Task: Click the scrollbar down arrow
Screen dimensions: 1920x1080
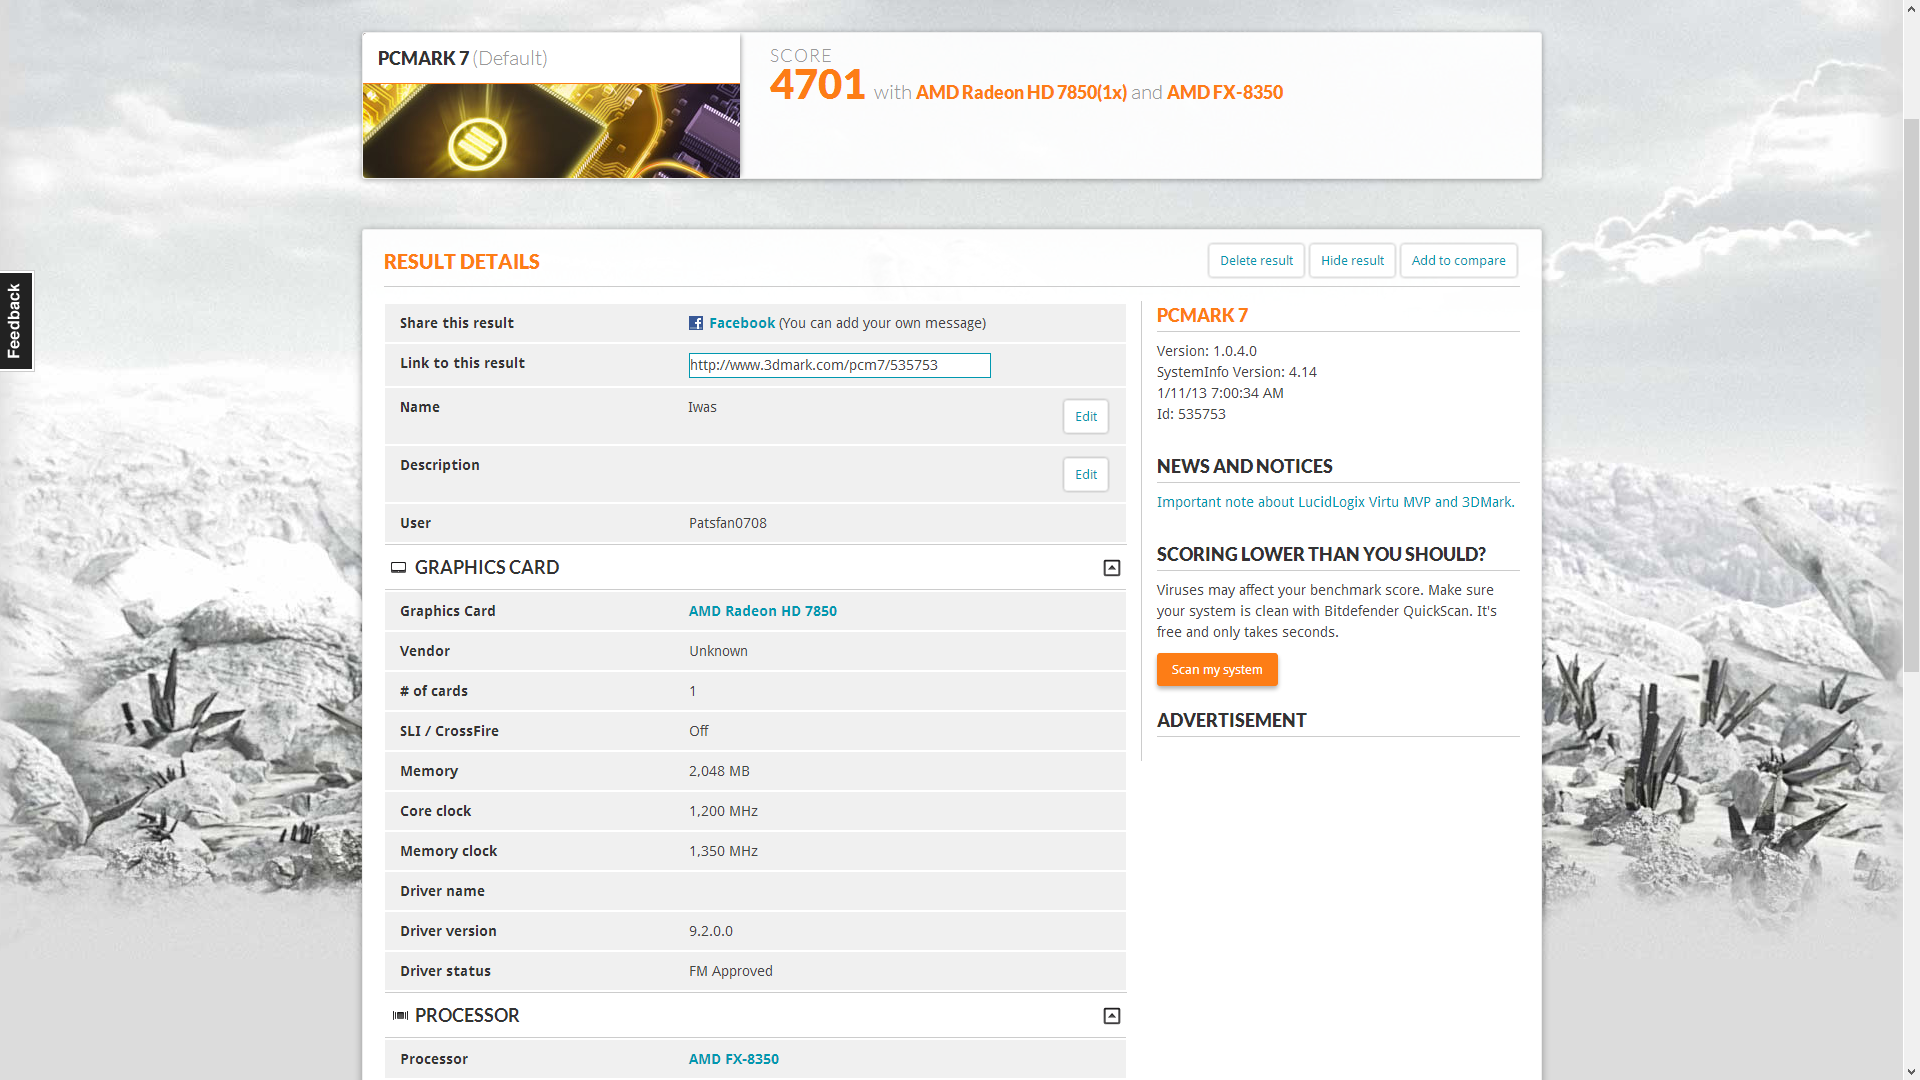Action: [x=1911, y=1072]
